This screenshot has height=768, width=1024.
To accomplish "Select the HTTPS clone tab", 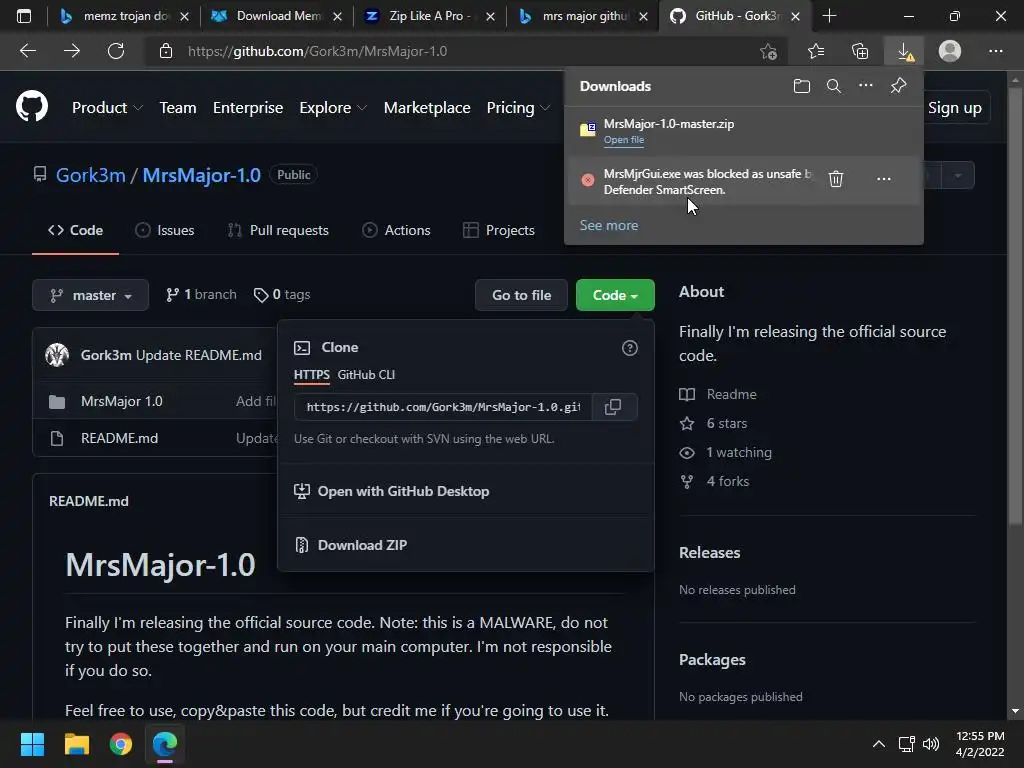I will pyautogui.click(x=312, y=375).
